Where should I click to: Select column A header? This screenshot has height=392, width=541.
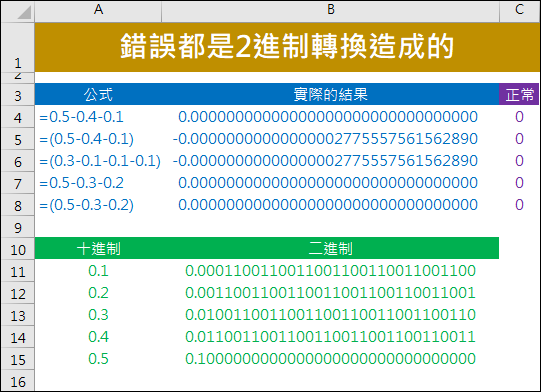coord(98,10)
